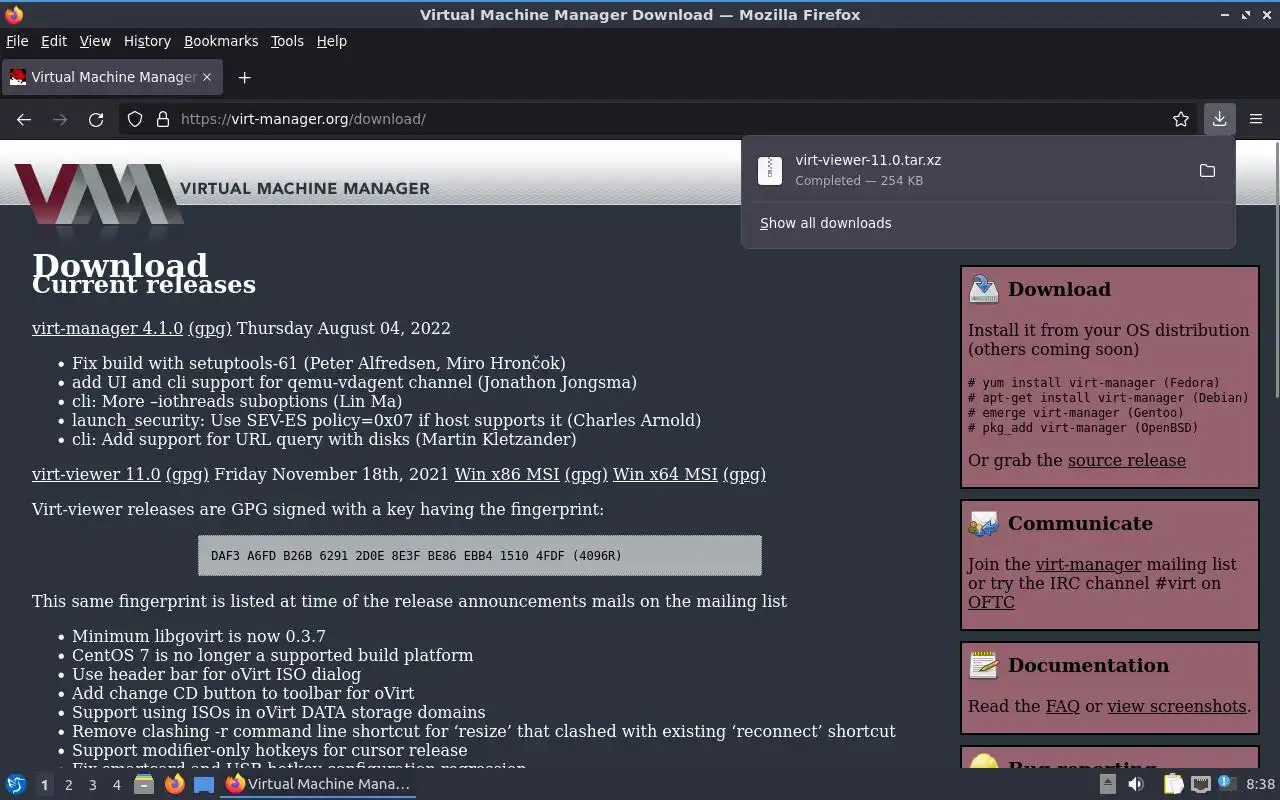Open the Lubuntu start menu icon
Screen dimensions: 1280x800
[16, 784]
